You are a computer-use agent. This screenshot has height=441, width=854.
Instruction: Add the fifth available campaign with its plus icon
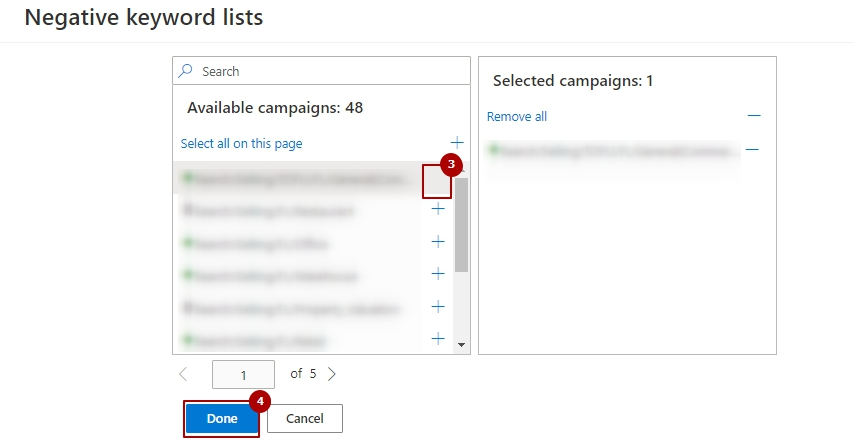click(x=438, y=307)
